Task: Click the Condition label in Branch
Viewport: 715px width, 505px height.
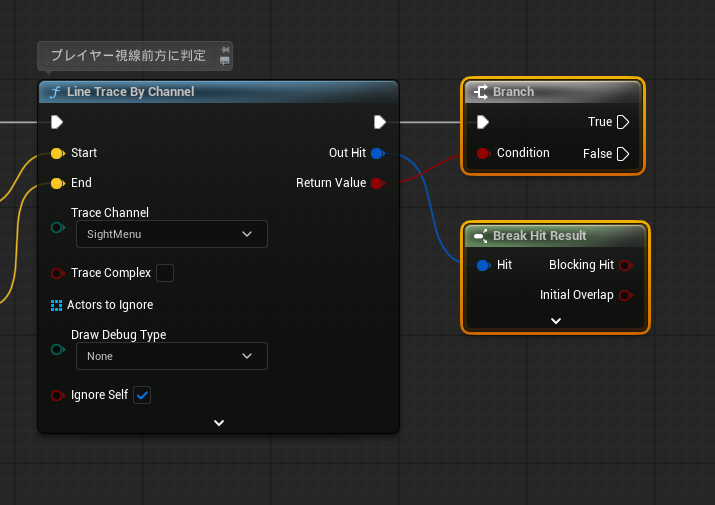Action: click(523, 153)
